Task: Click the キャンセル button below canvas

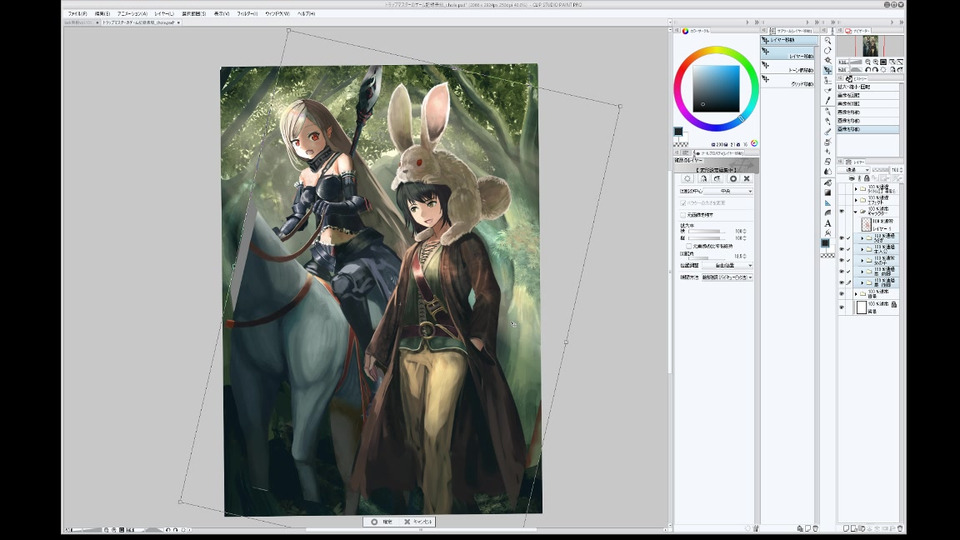Action: (x=418, y=522)
